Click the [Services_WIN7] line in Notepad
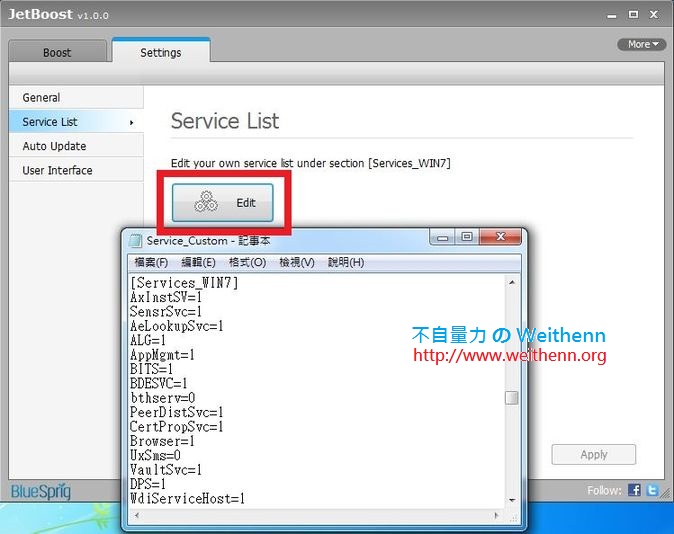The width and height of the screenshot is (674, 534). (x=184, y=283)
